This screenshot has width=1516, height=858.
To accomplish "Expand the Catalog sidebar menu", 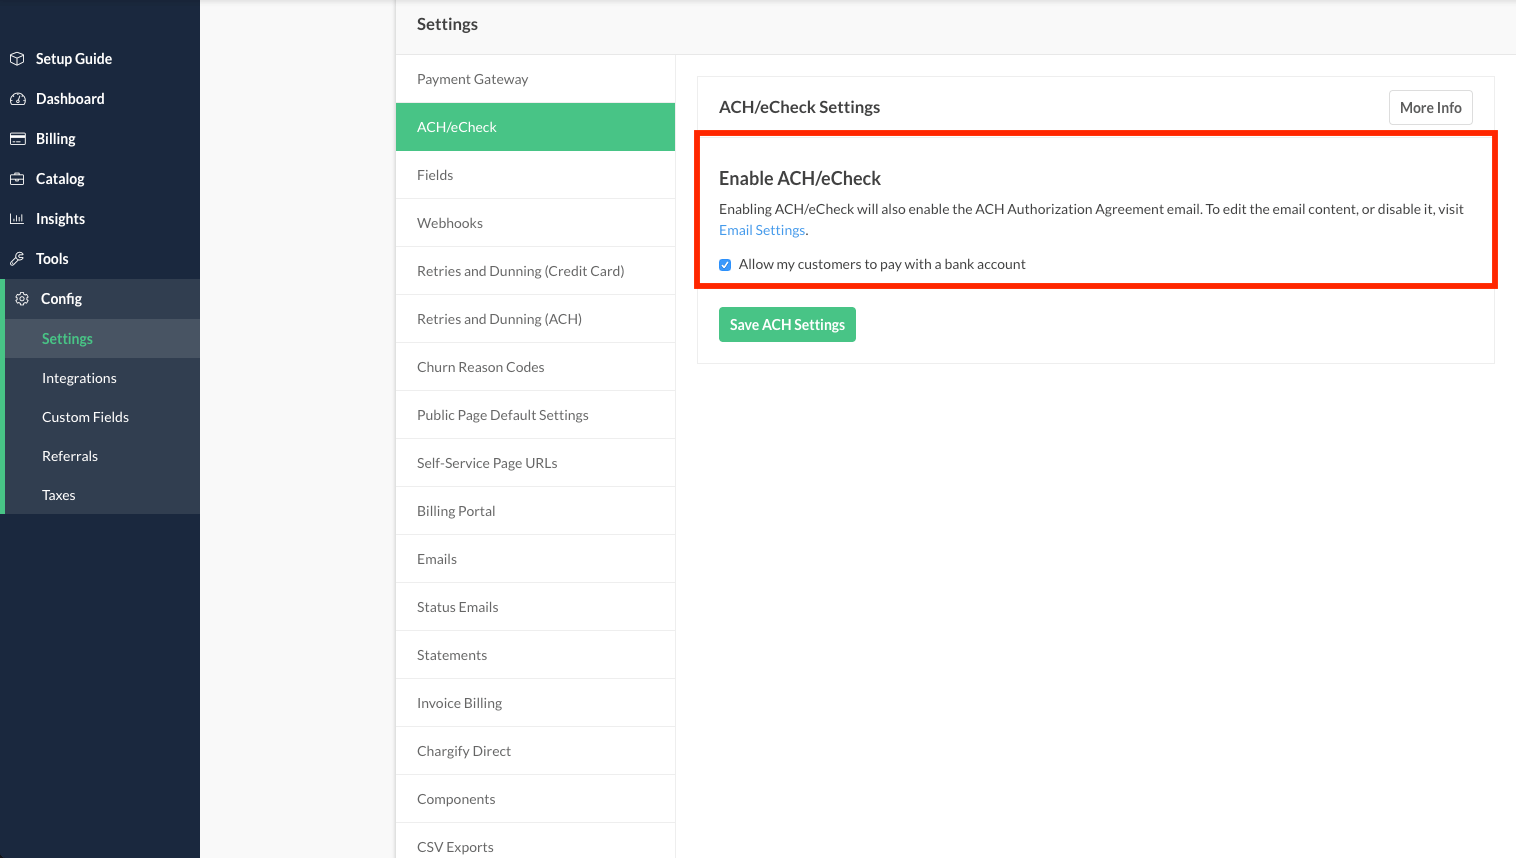I will (x=60, y=179).
